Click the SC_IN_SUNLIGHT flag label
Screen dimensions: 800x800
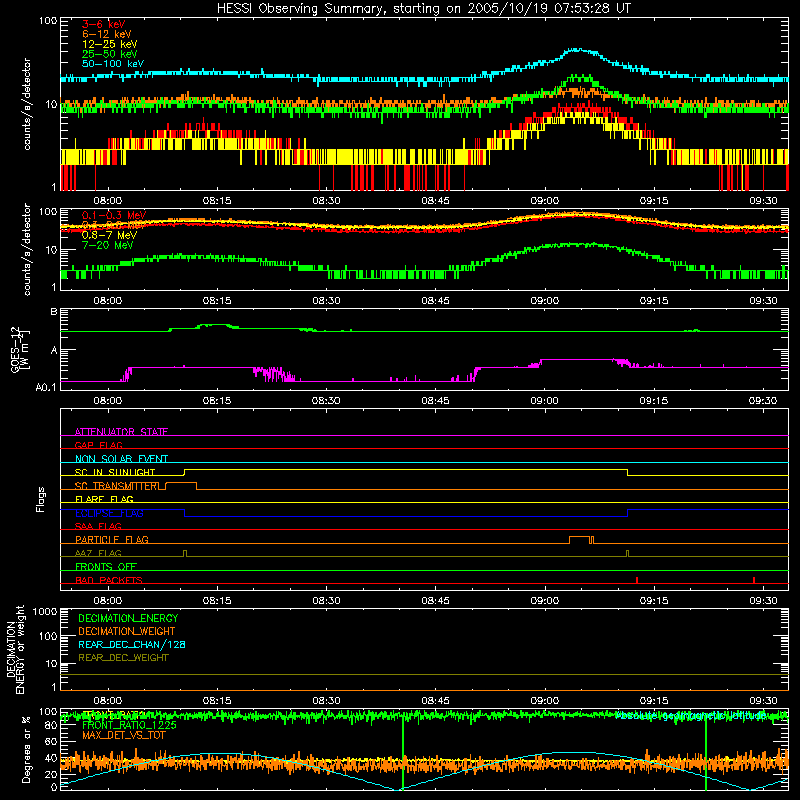pyautogui.click(x=115, y=472)
